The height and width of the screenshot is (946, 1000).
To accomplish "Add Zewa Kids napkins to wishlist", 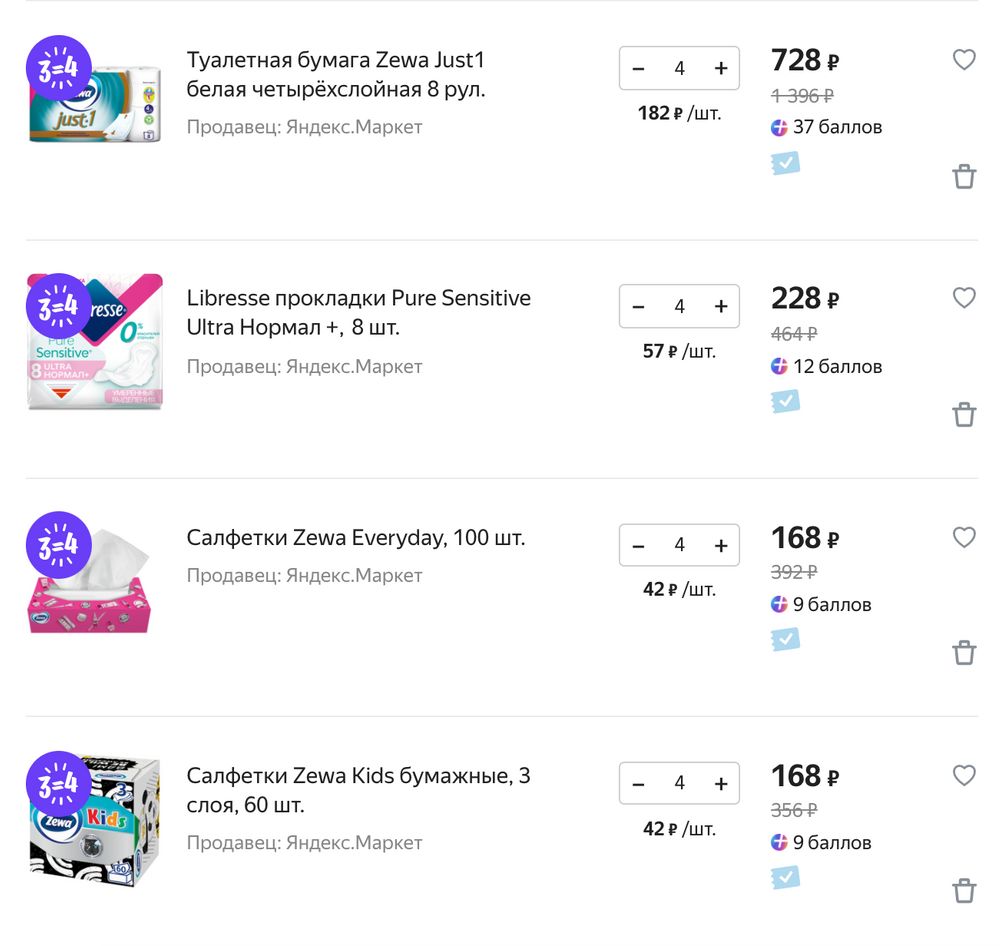I will (963, 775).
